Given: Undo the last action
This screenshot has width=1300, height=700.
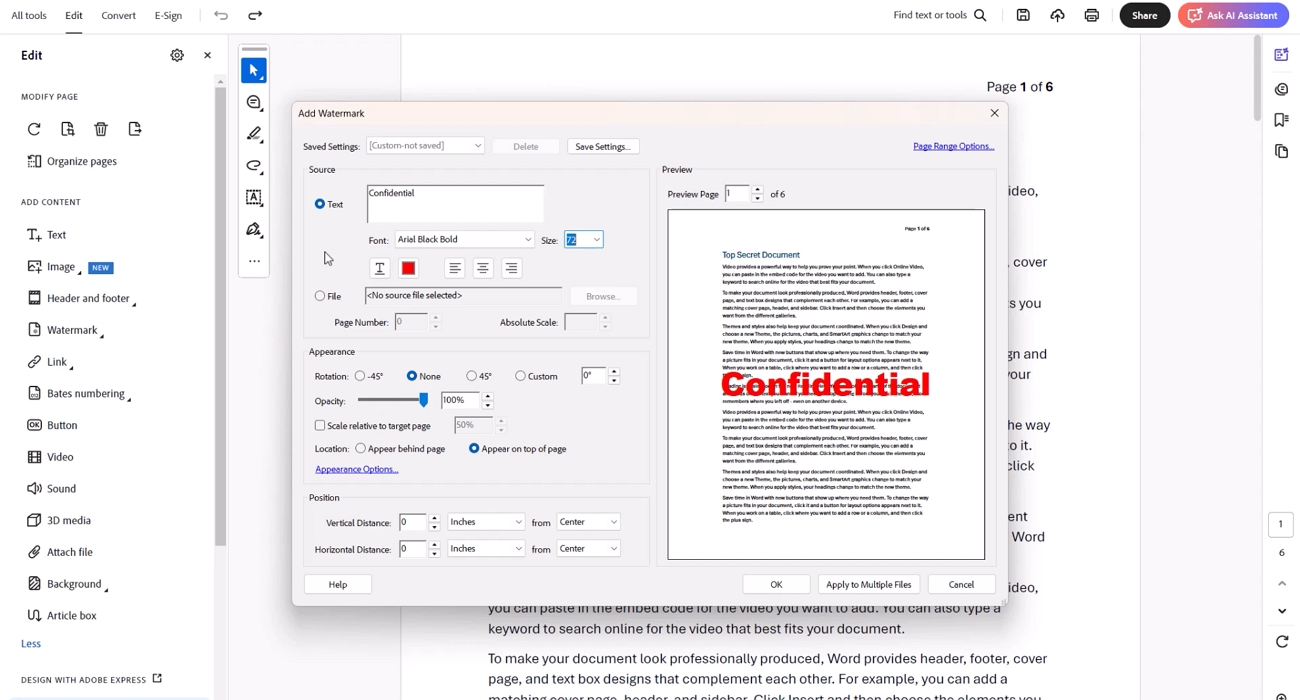Looking at the screenshot, I should [x=221, y=15].
